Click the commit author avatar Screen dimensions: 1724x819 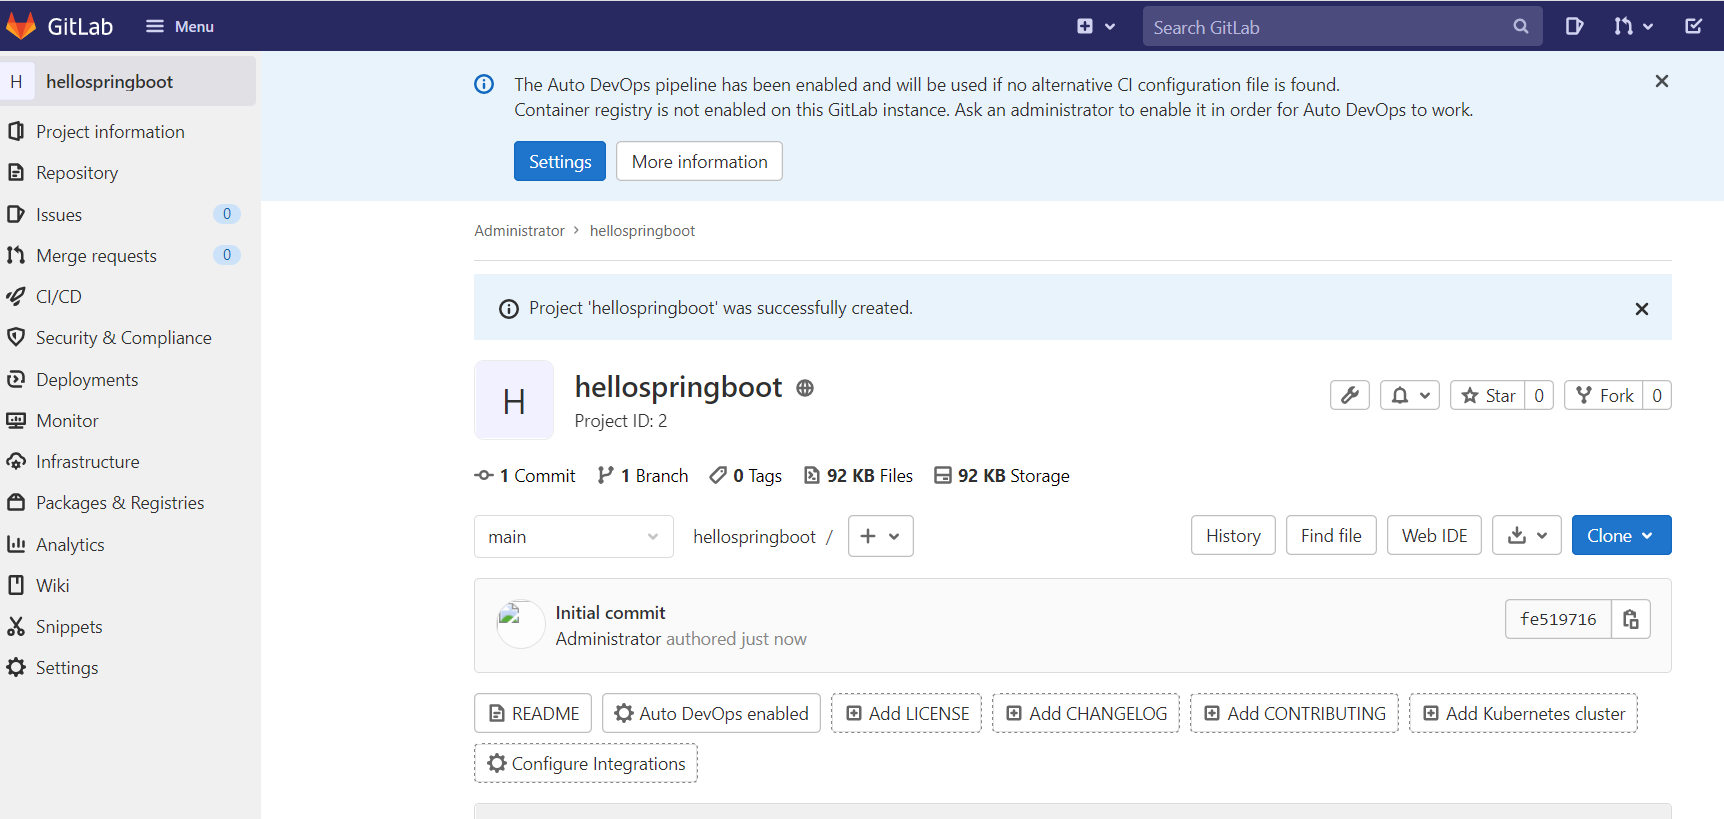pyautogui.click(x=520, y=624)
